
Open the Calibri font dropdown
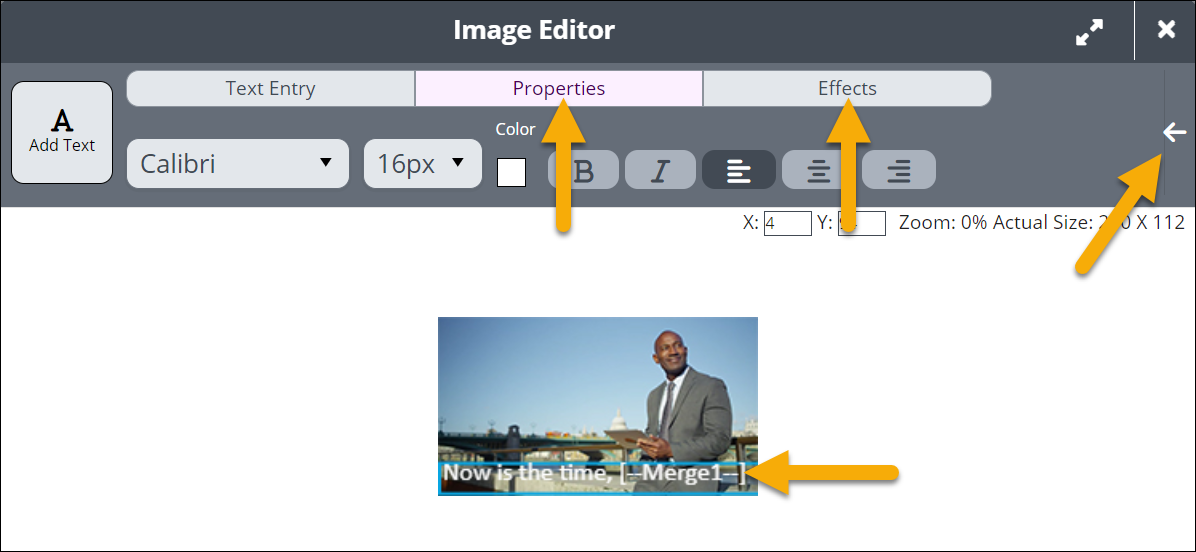click(x=237, y=164)
